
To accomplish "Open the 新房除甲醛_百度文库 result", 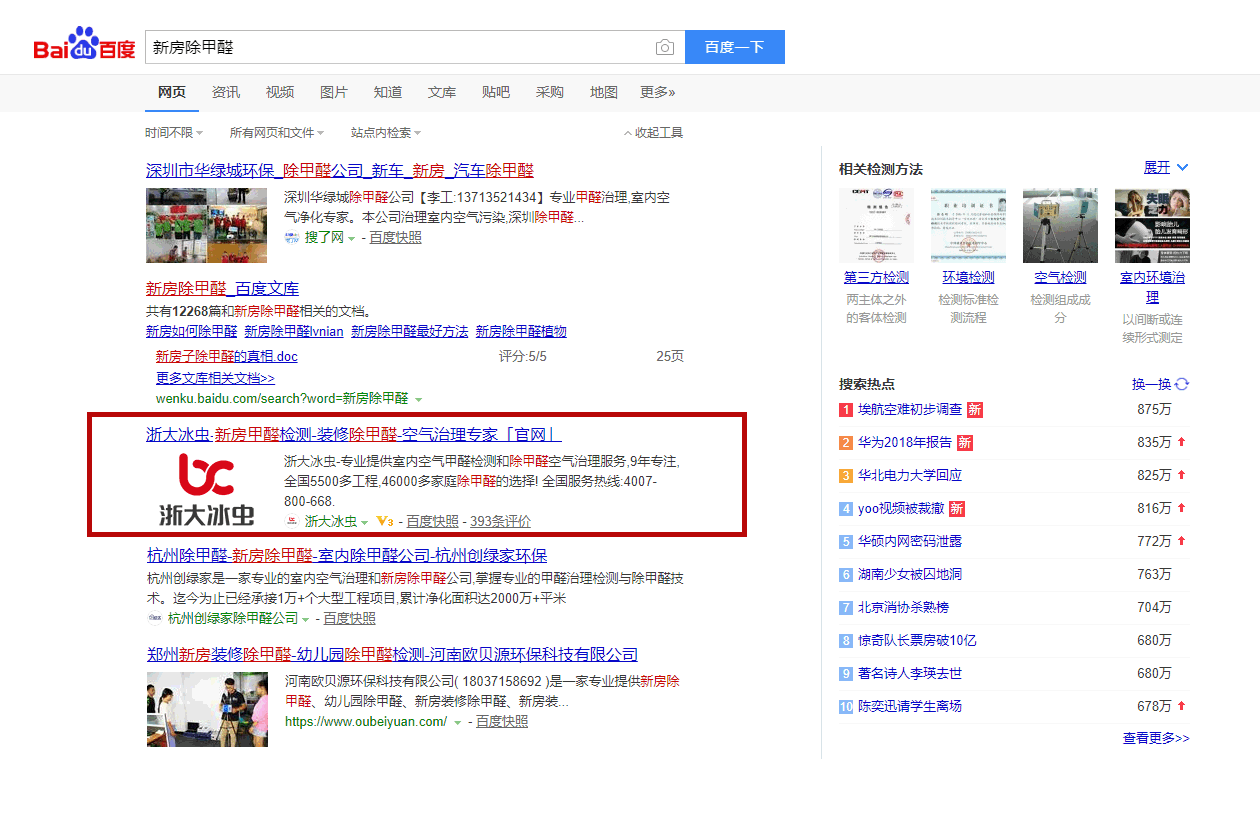I will [222, 289].
